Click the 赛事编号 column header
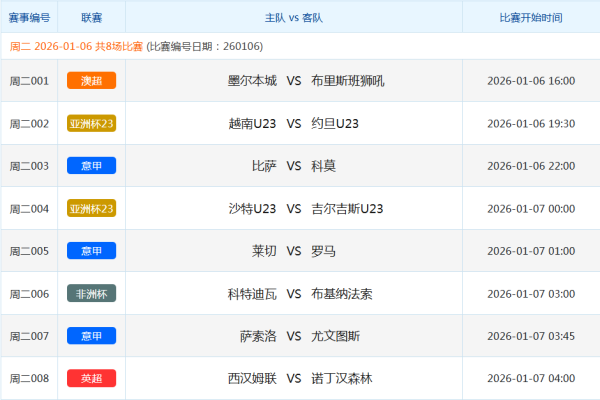The height and width of the screenshot is (400, 600). coord(28,18)
